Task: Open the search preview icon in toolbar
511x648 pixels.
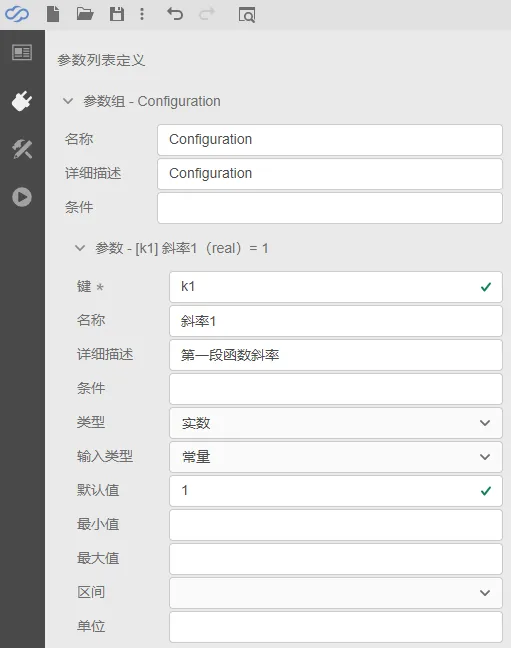Action: click(x=247, y=14)
